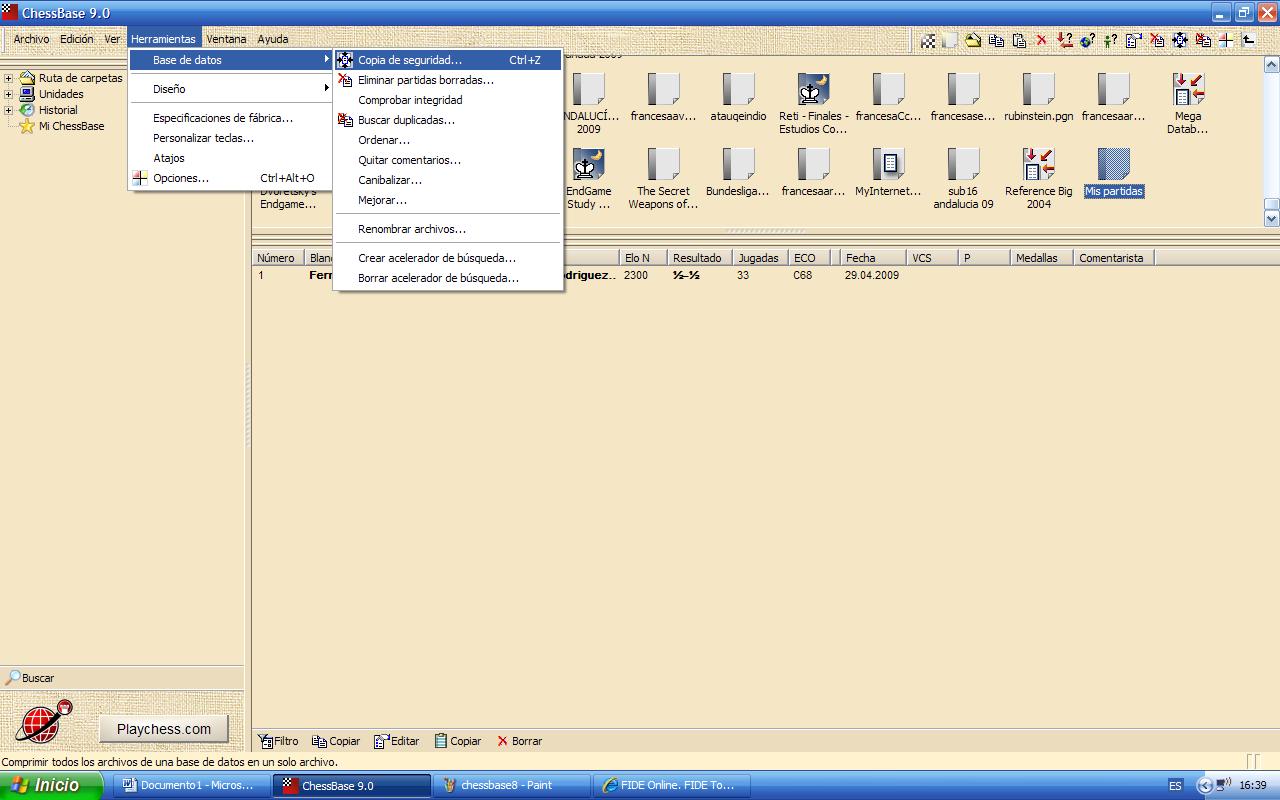Choose Comprobar integridad menu entry
This screenshot has width=1280, height=800.
pyautogui.click(x=448, y=100)
